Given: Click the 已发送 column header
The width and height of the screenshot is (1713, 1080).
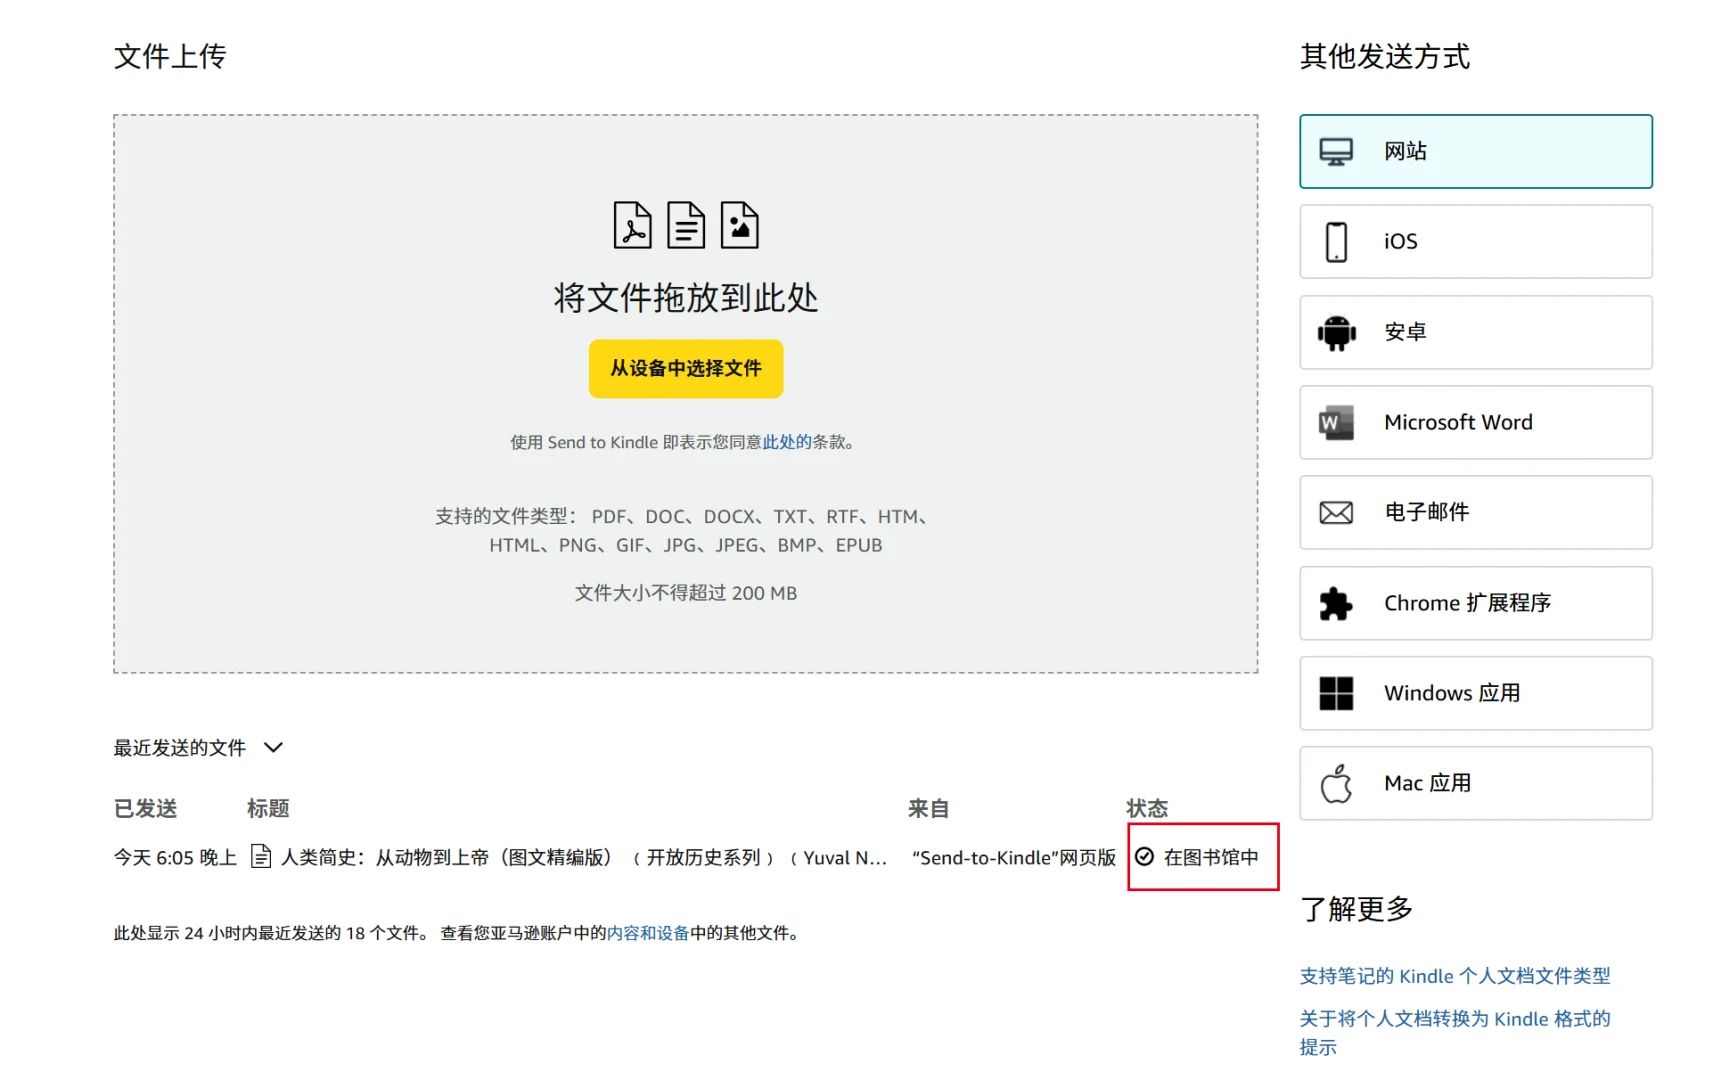Looking at the screenshot, I should click(x=146, y=808).
